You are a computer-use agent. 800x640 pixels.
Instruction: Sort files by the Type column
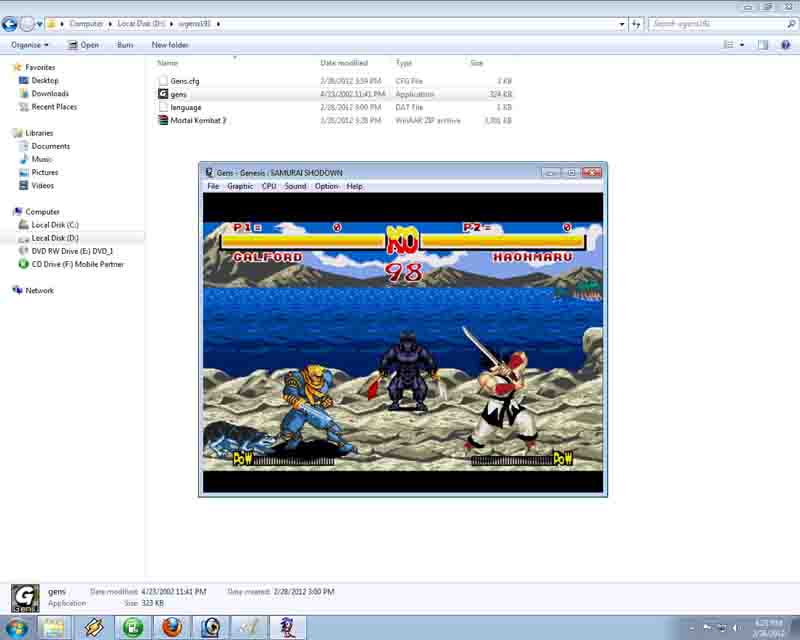404,63
